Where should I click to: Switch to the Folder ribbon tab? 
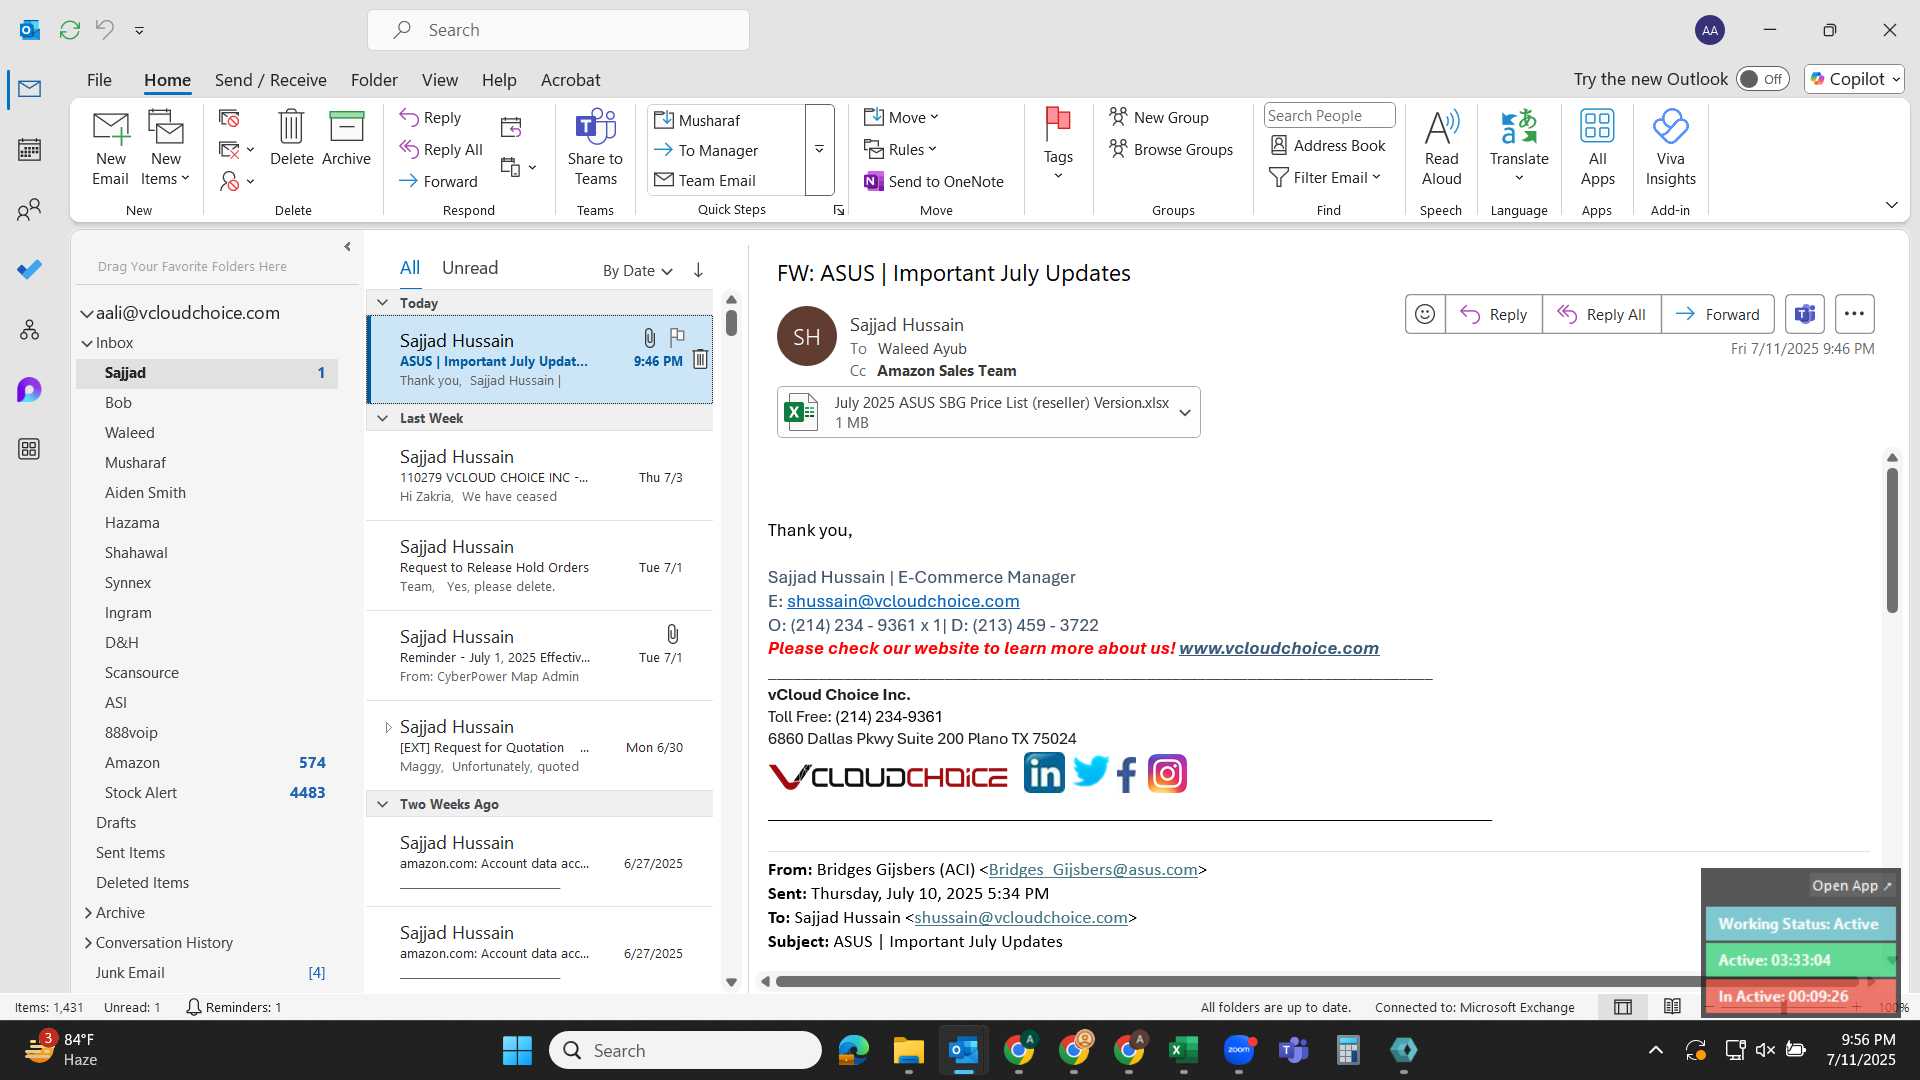[x=374, y=80]
